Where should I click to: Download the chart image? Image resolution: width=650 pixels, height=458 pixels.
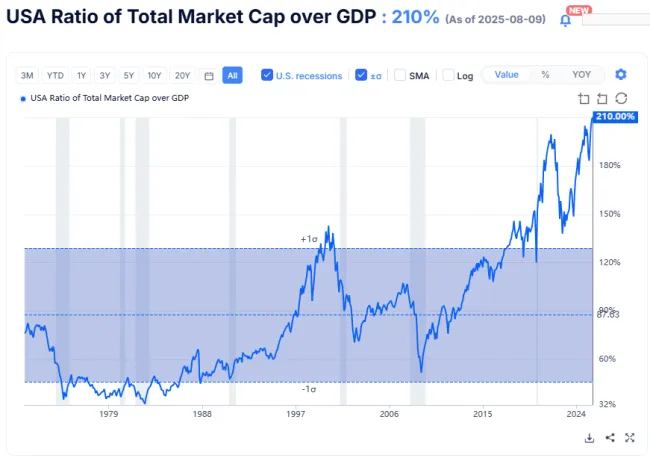click(590, 438)
